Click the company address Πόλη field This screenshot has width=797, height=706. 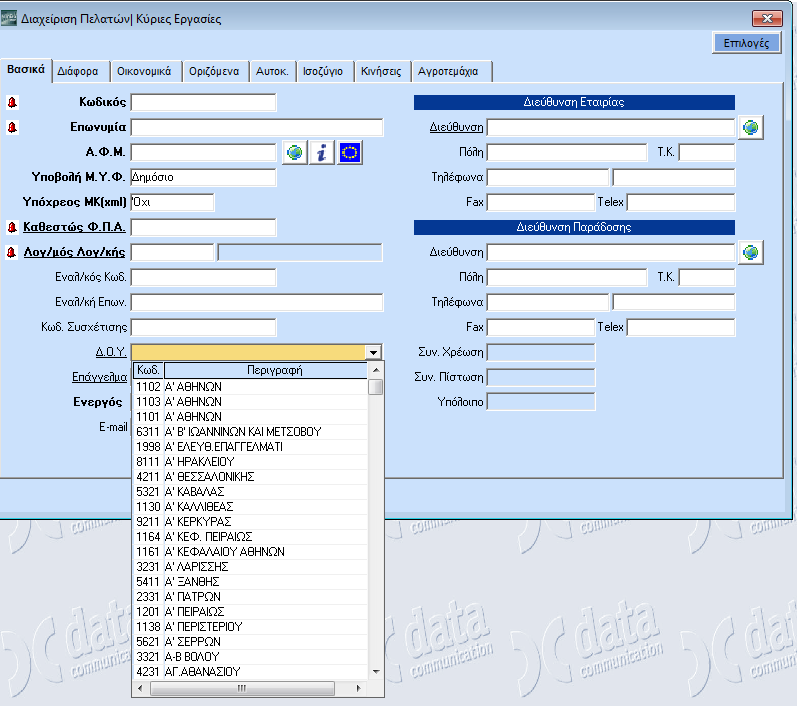coord(567,152)
